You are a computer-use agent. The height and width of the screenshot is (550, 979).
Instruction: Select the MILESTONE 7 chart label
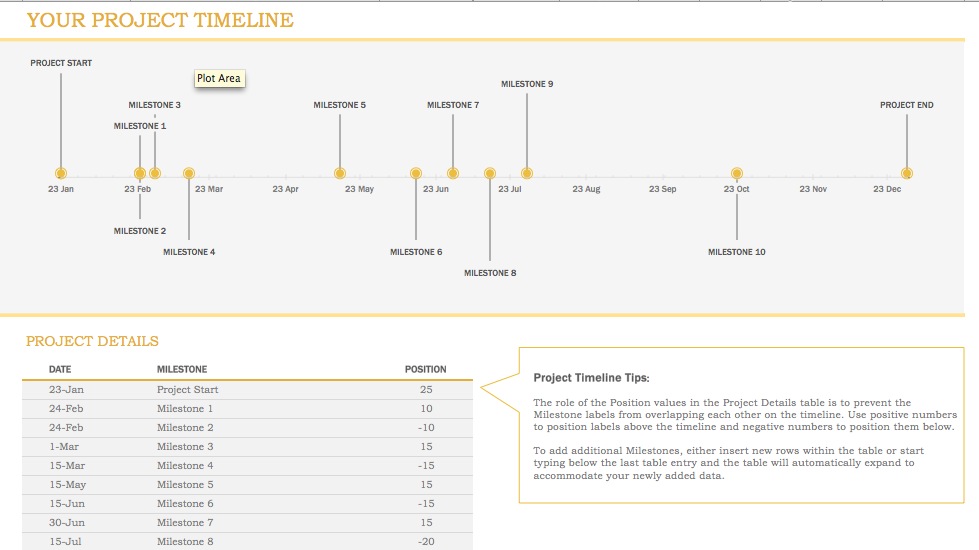click(x=453, y=105)
